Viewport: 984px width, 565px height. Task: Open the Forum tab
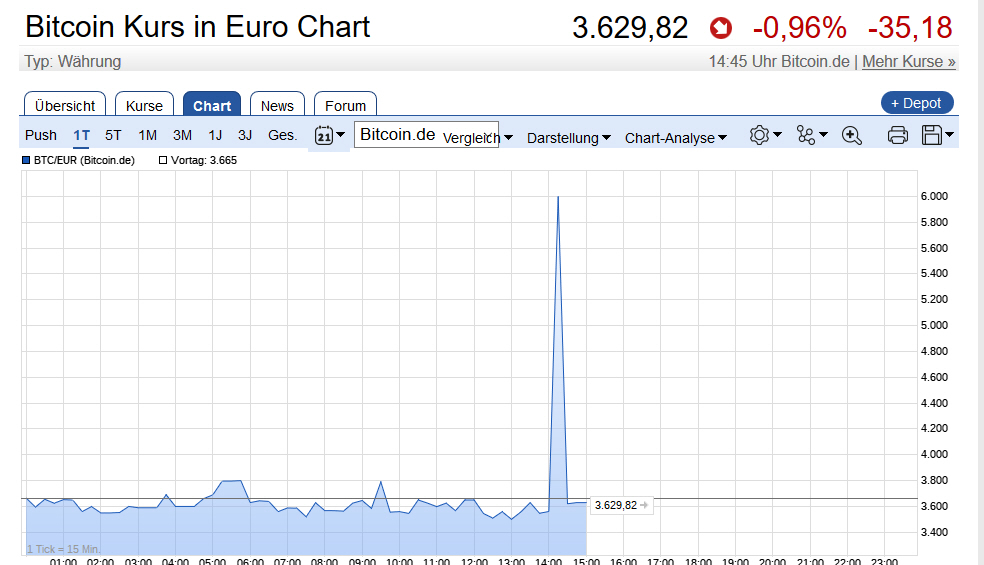coord(345,104)
